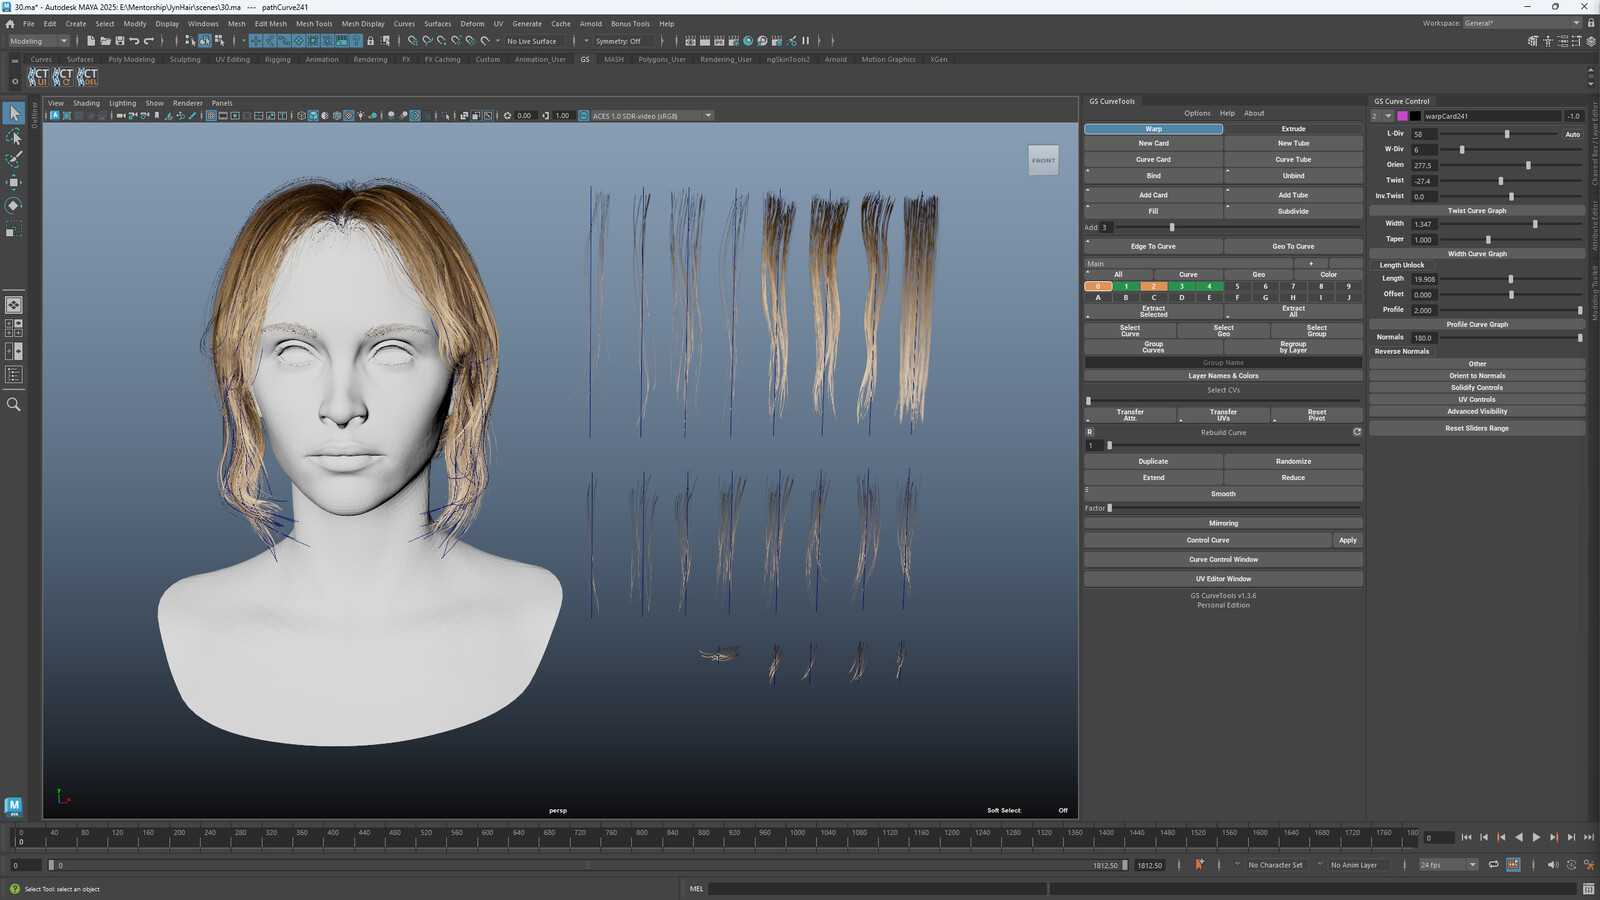This screenshot has height=900, width=1600.
Task: Click the GS shelf CT DEL icon
Action: 88,76
